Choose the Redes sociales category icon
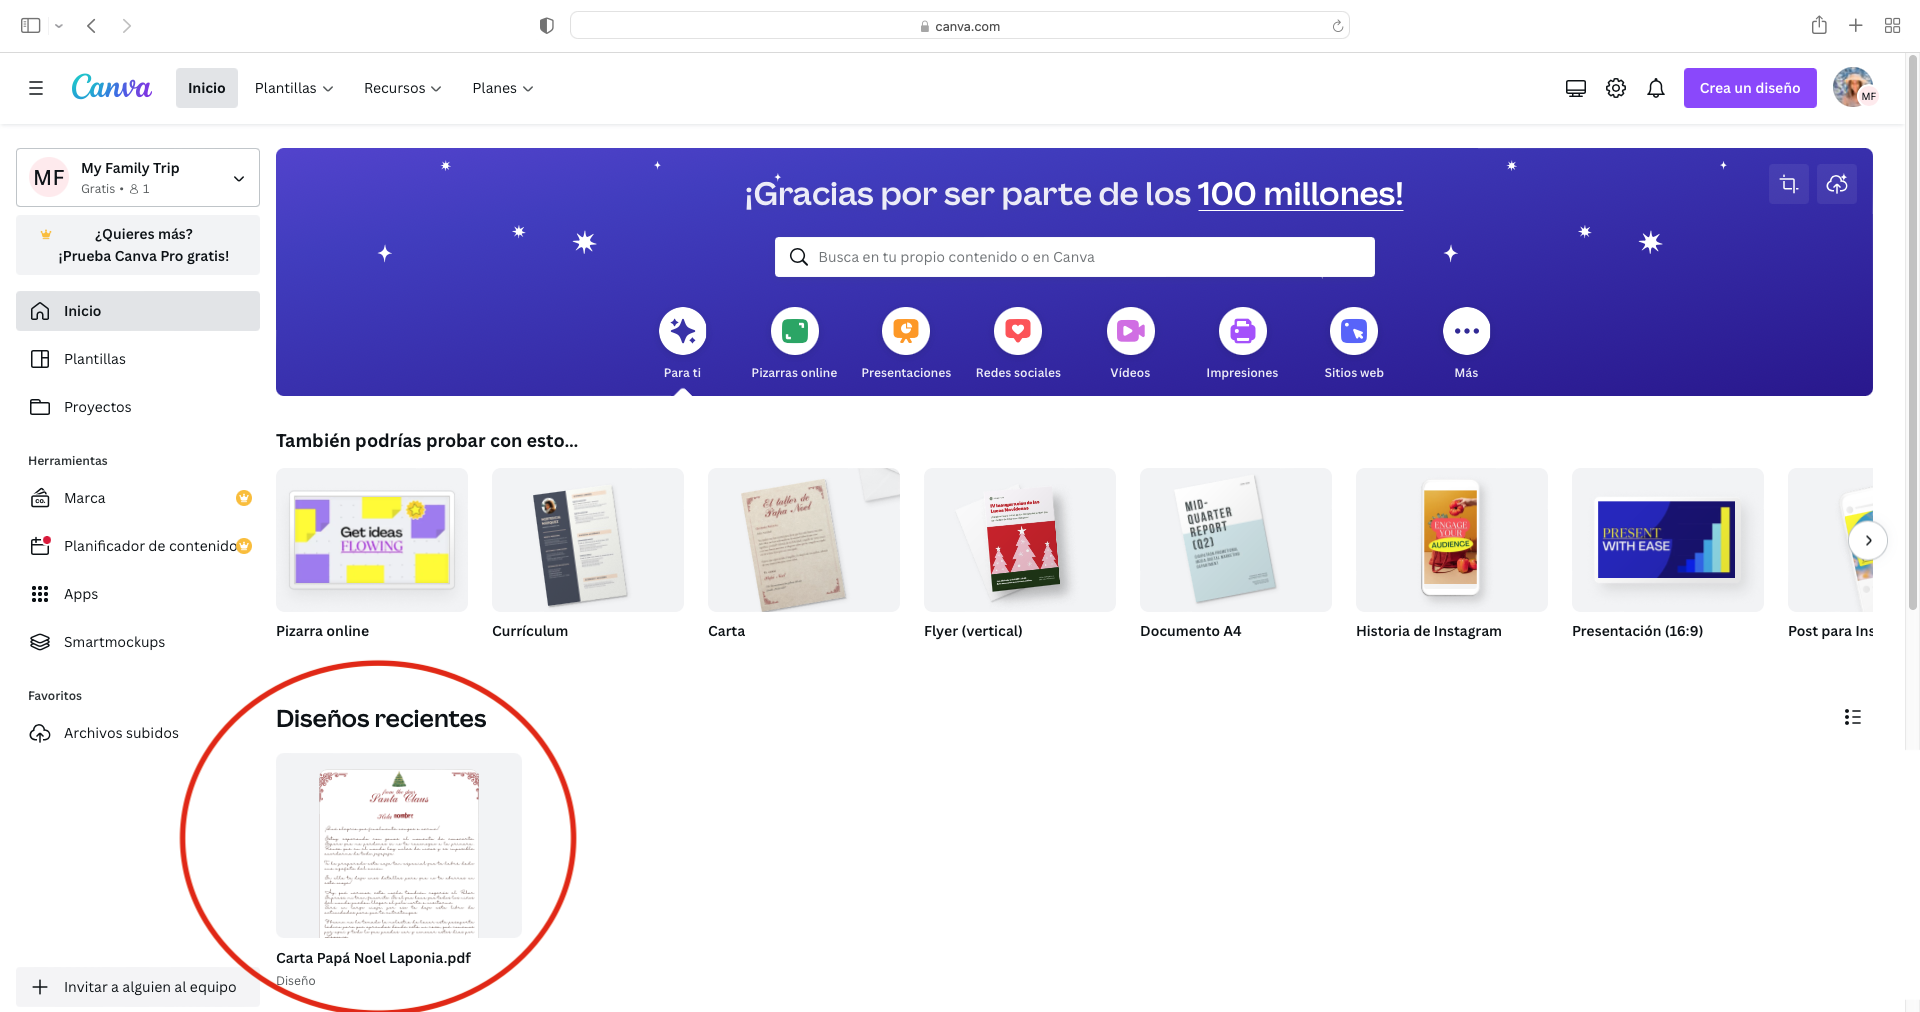Image resolution: width=1920 pixels, height=1012 pixels. [1018, 332]
